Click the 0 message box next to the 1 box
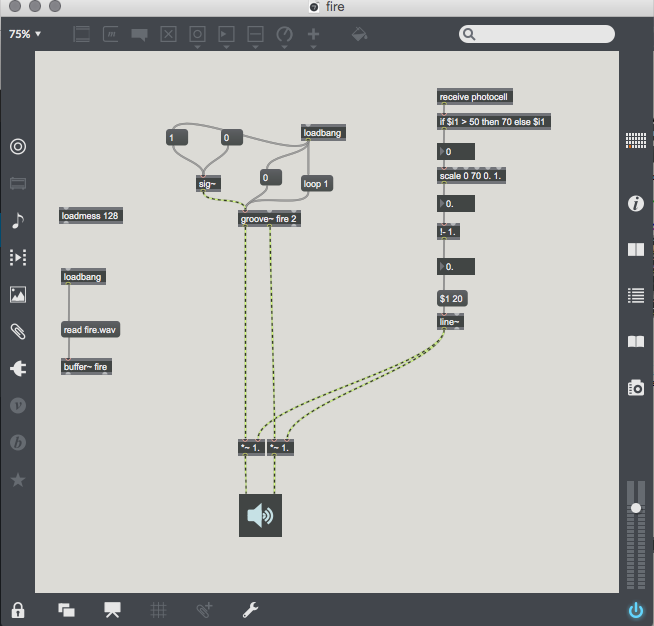This screenshot has width=654, height=626. [232, 138]
